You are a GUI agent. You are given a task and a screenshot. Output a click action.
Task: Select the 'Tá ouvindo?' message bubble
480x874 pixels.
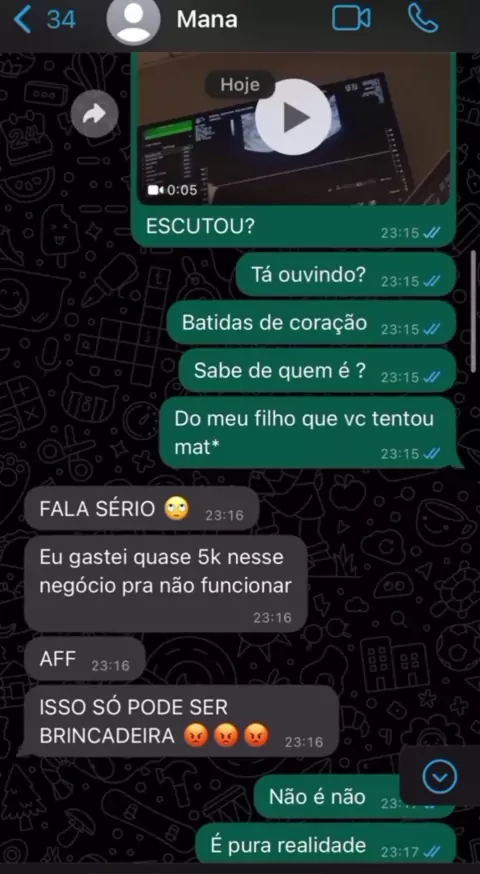click(x=346, y=274)
